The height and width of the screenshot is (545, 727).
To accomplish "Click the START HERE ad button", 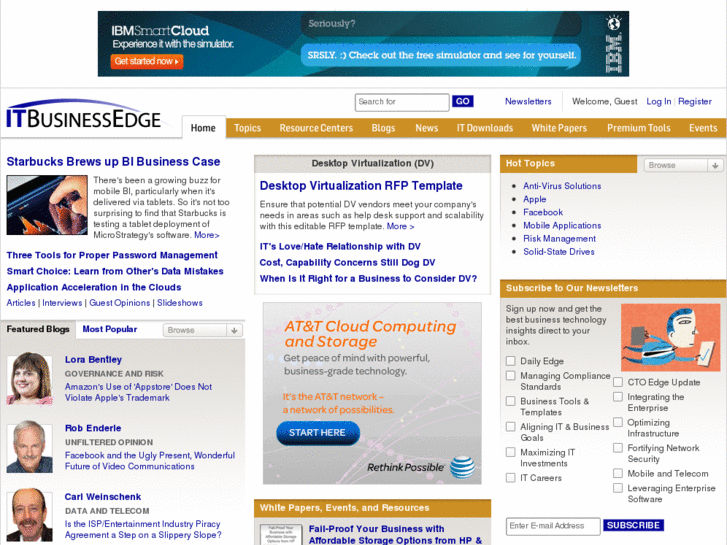I will pos(318,433).
